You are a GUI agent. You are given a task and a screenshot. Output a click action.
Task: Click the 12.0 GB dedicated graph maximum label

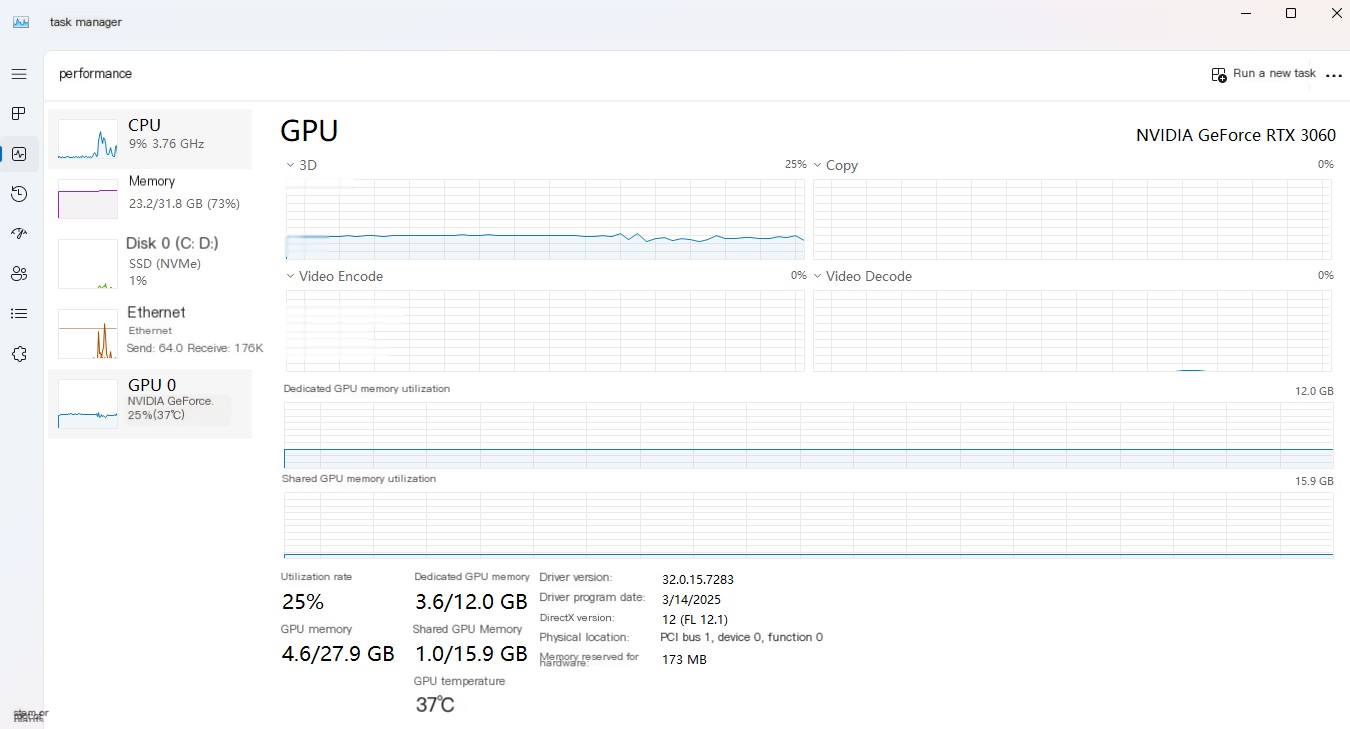pyautogui.click(x=1314, y=391)
